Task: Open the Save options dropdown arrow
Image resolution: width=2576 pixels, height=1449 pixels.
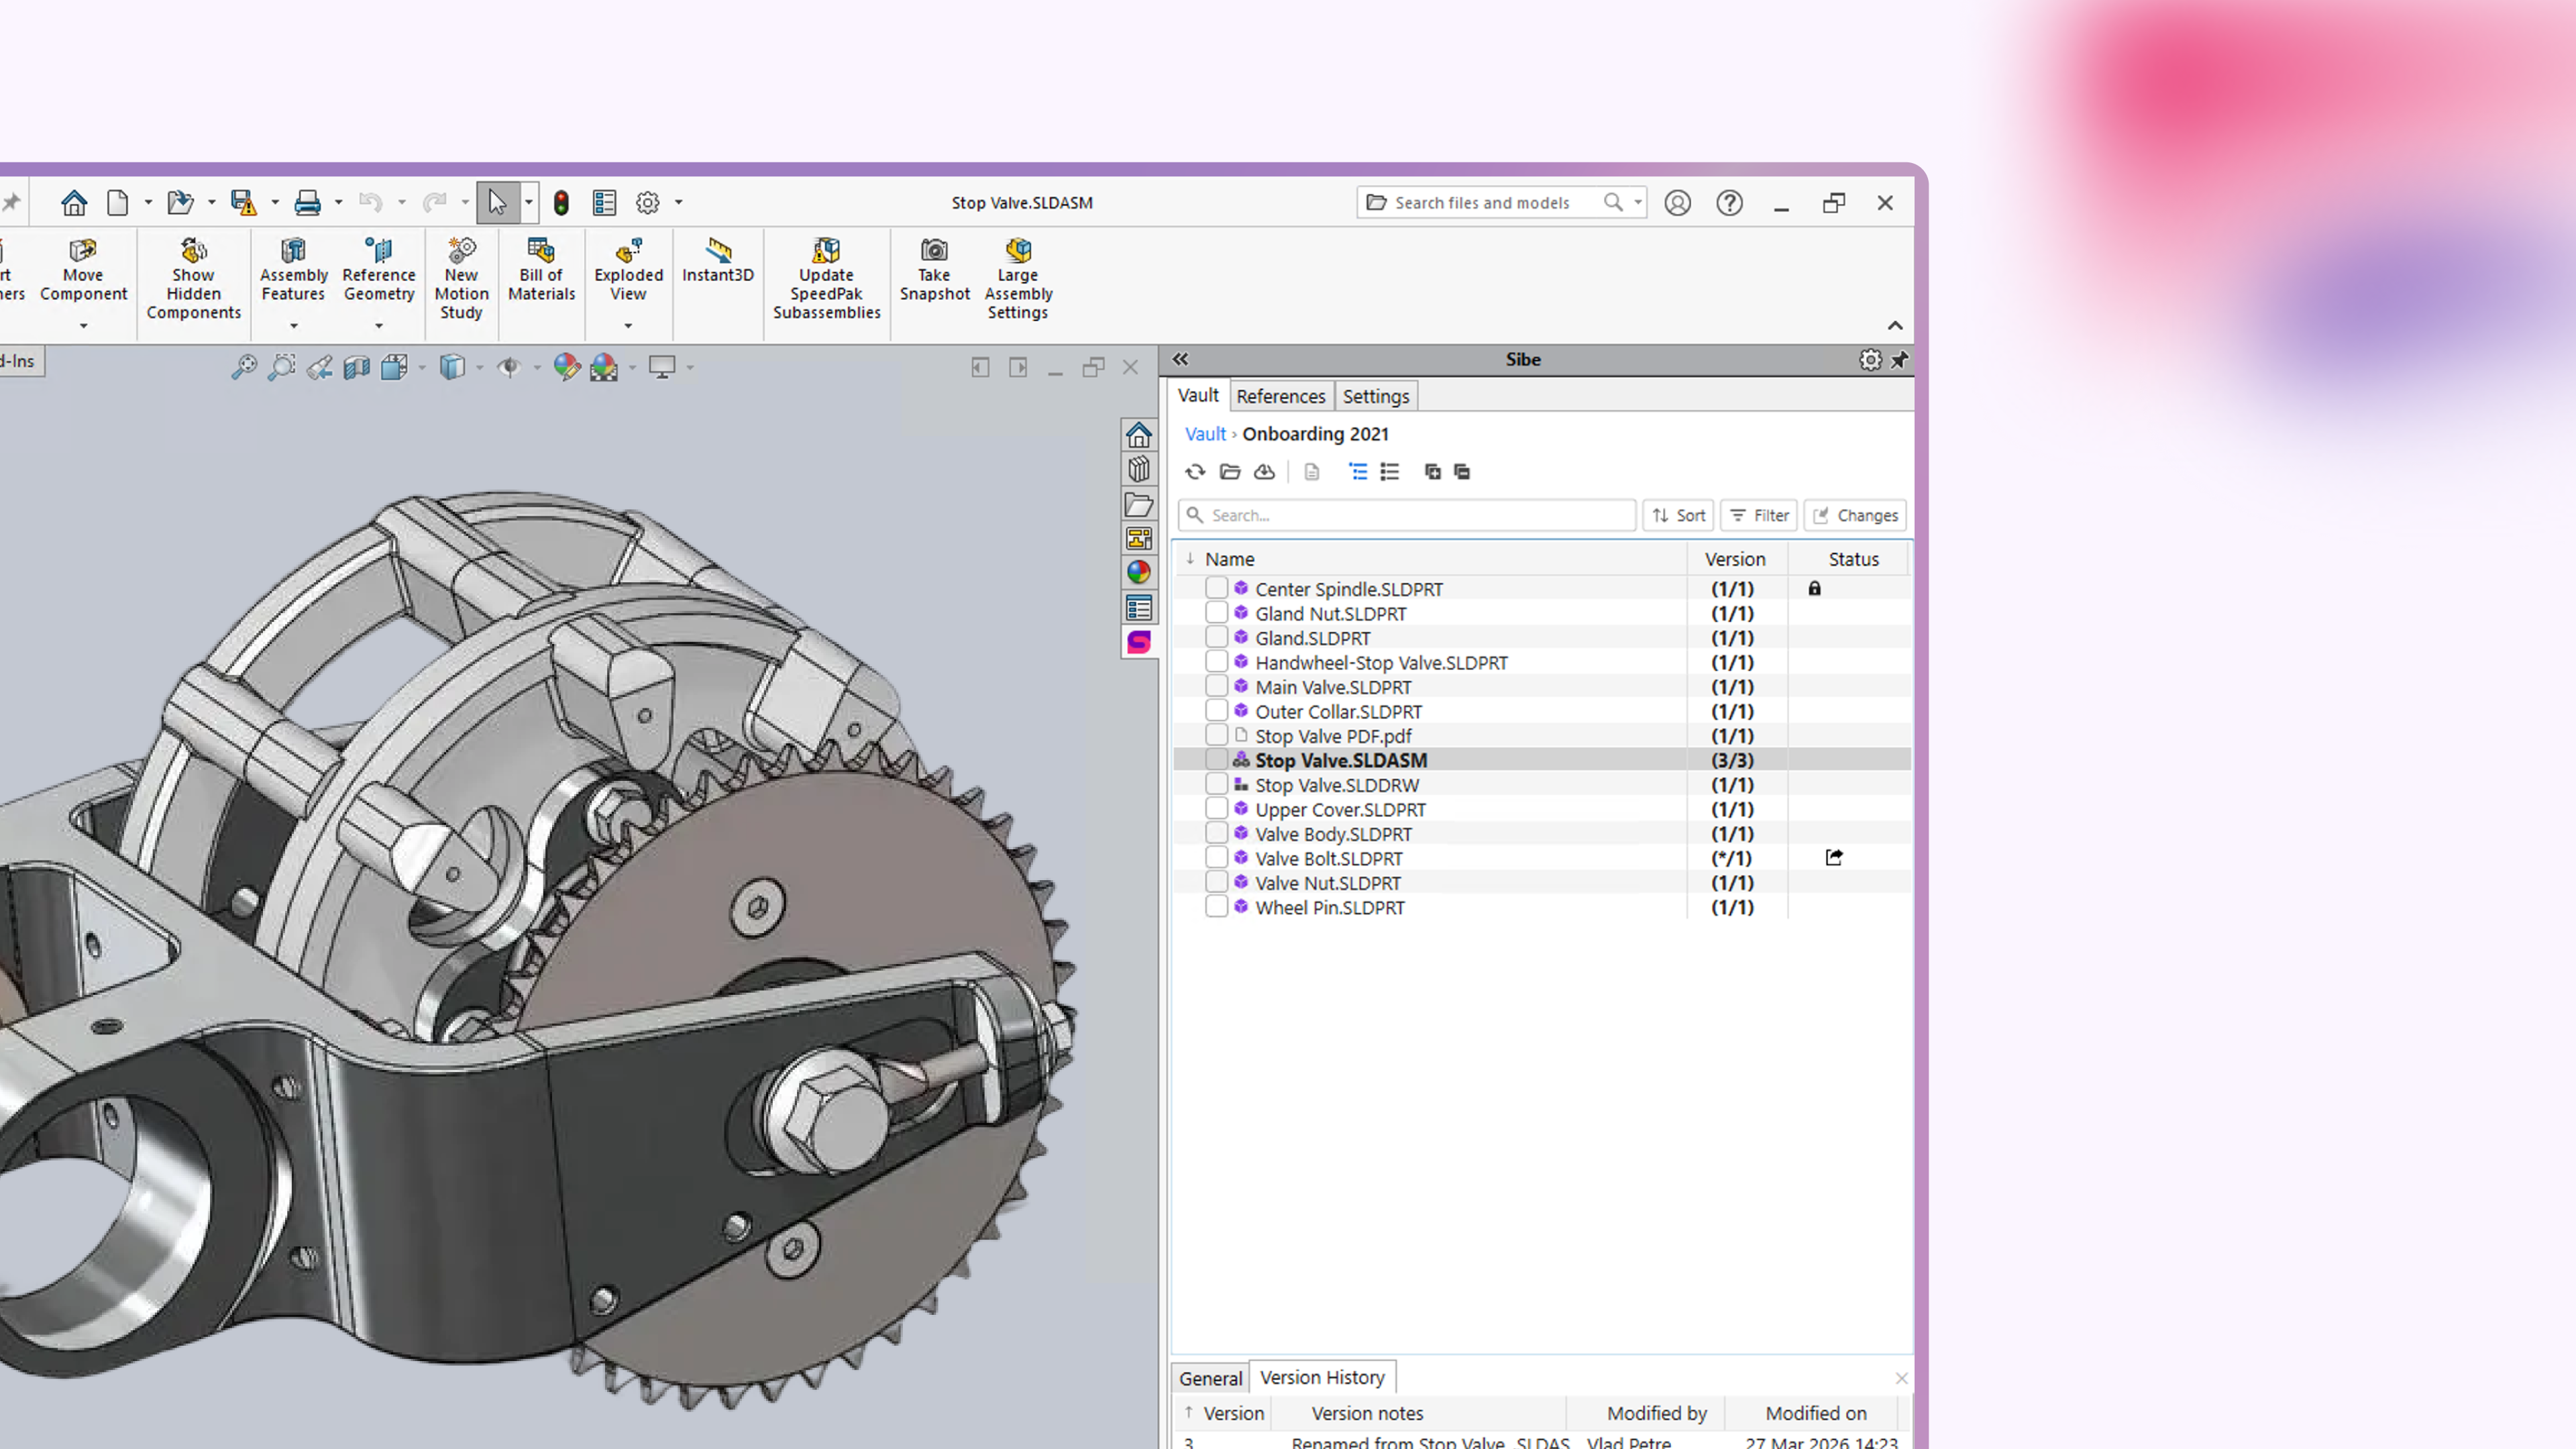Action: pyautogui.click(x=274, y=203)
